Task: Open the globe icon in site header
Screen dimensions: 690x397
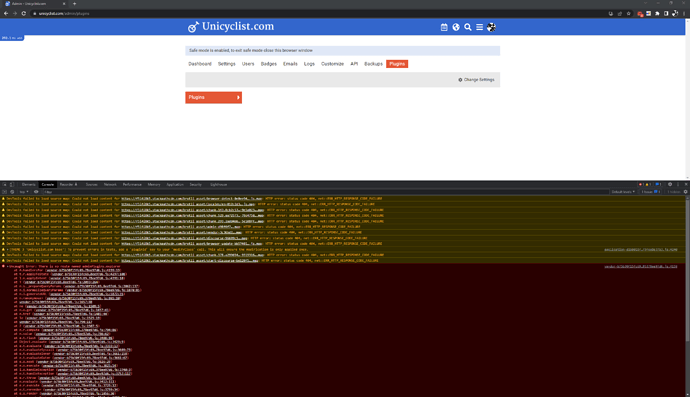Action: 456,27
